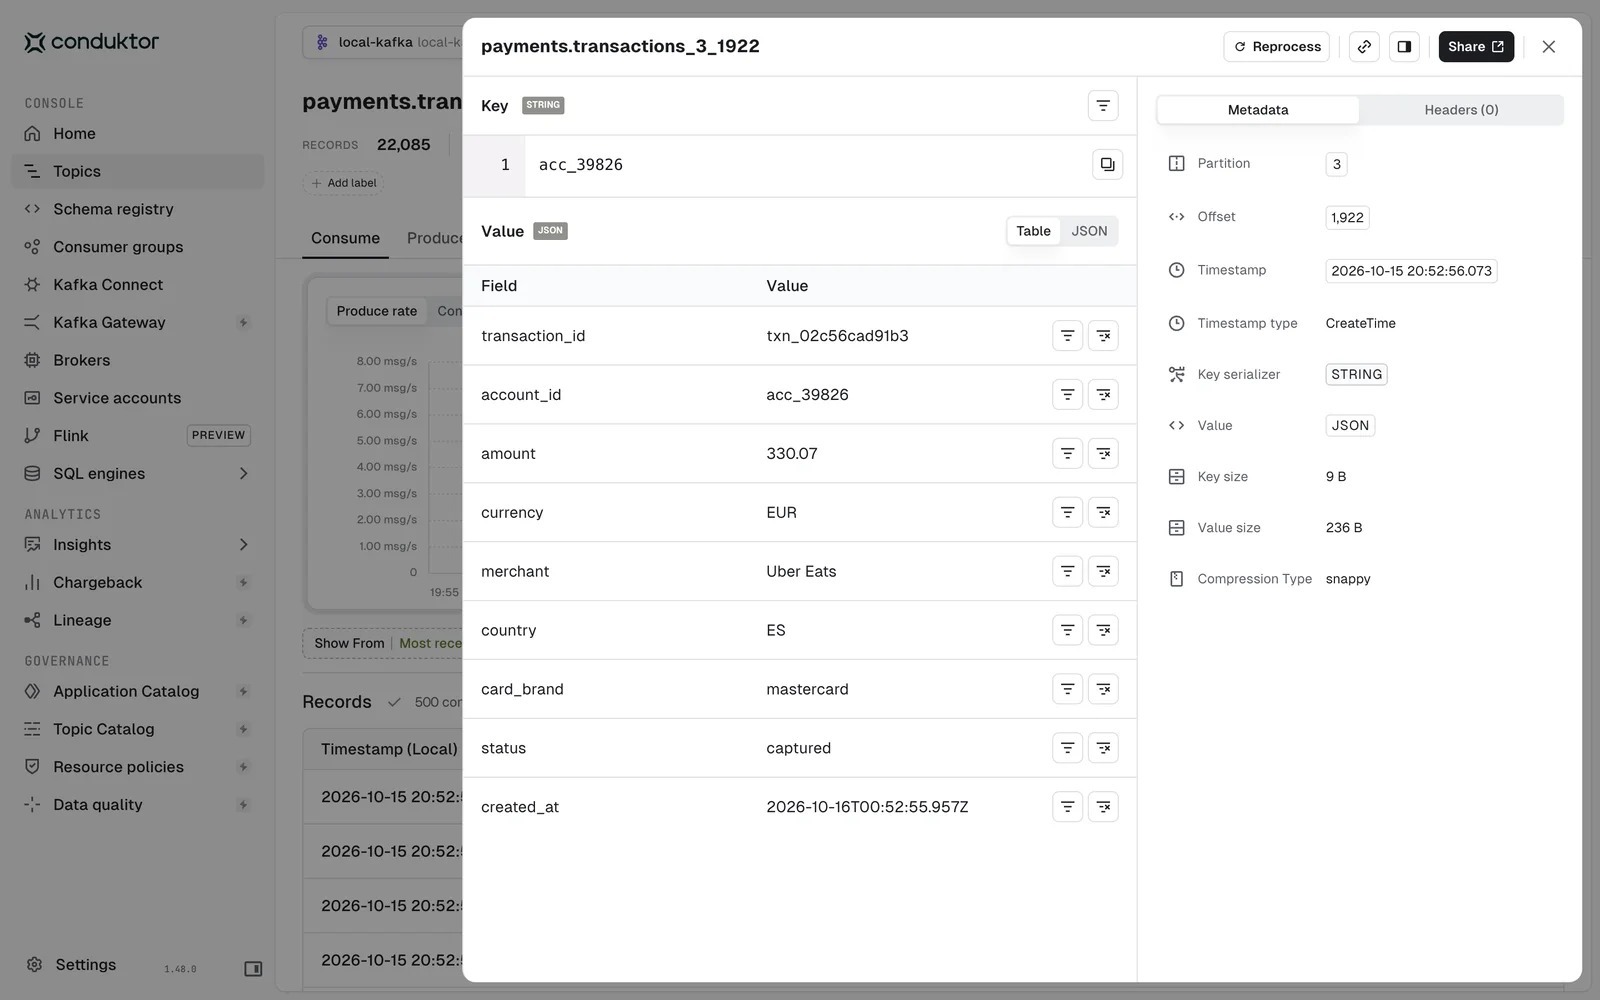Click the exclude filter icon for status

(x=1103, y=749)
